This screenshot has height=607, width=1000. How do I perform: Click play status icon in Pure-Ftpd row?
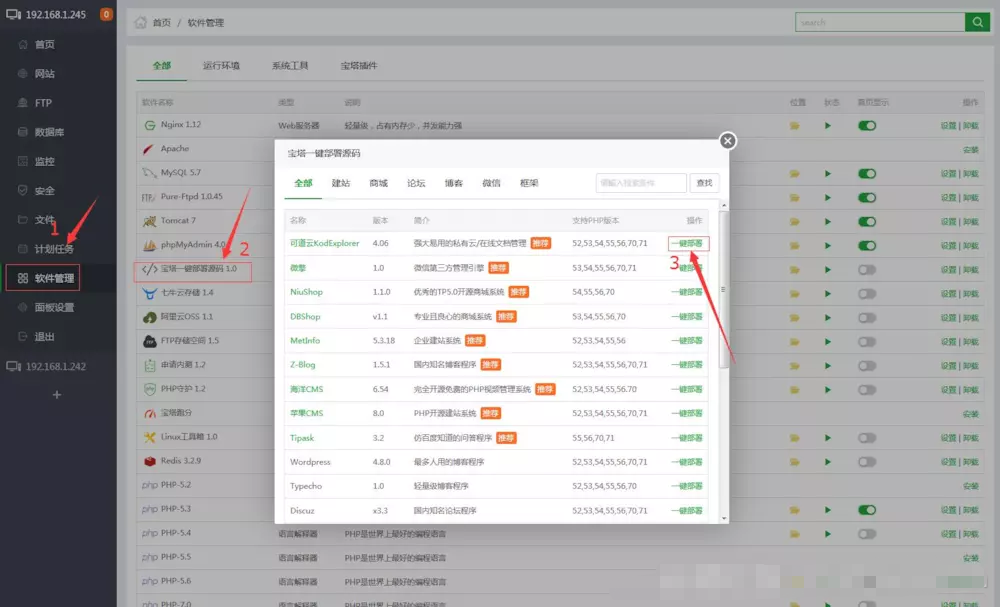(828, 198)
